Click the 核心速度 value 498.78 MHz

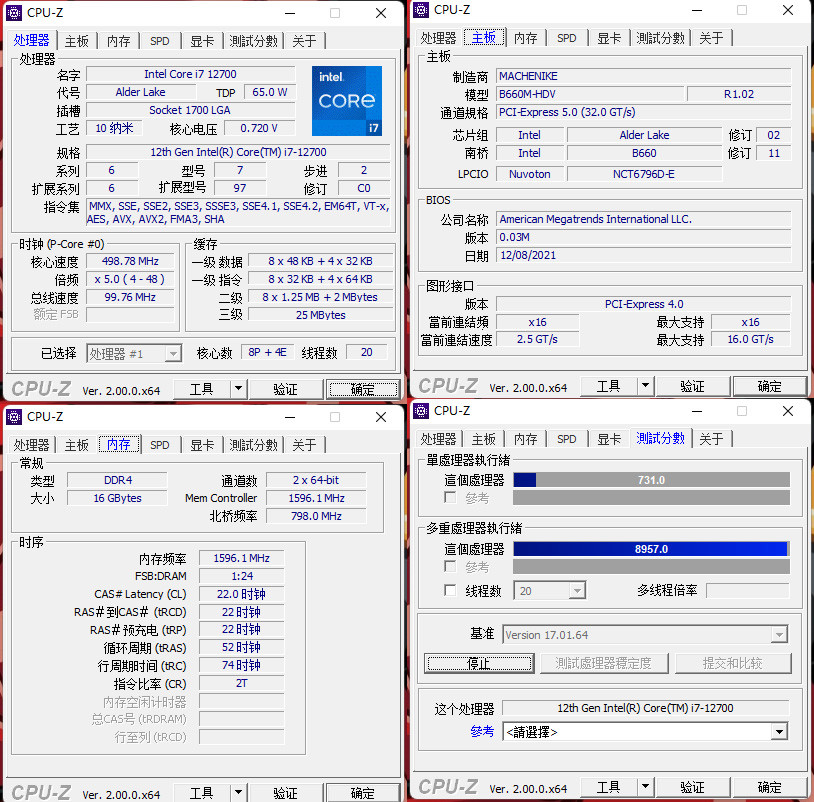pyautogui.click(x=130, y=261)
